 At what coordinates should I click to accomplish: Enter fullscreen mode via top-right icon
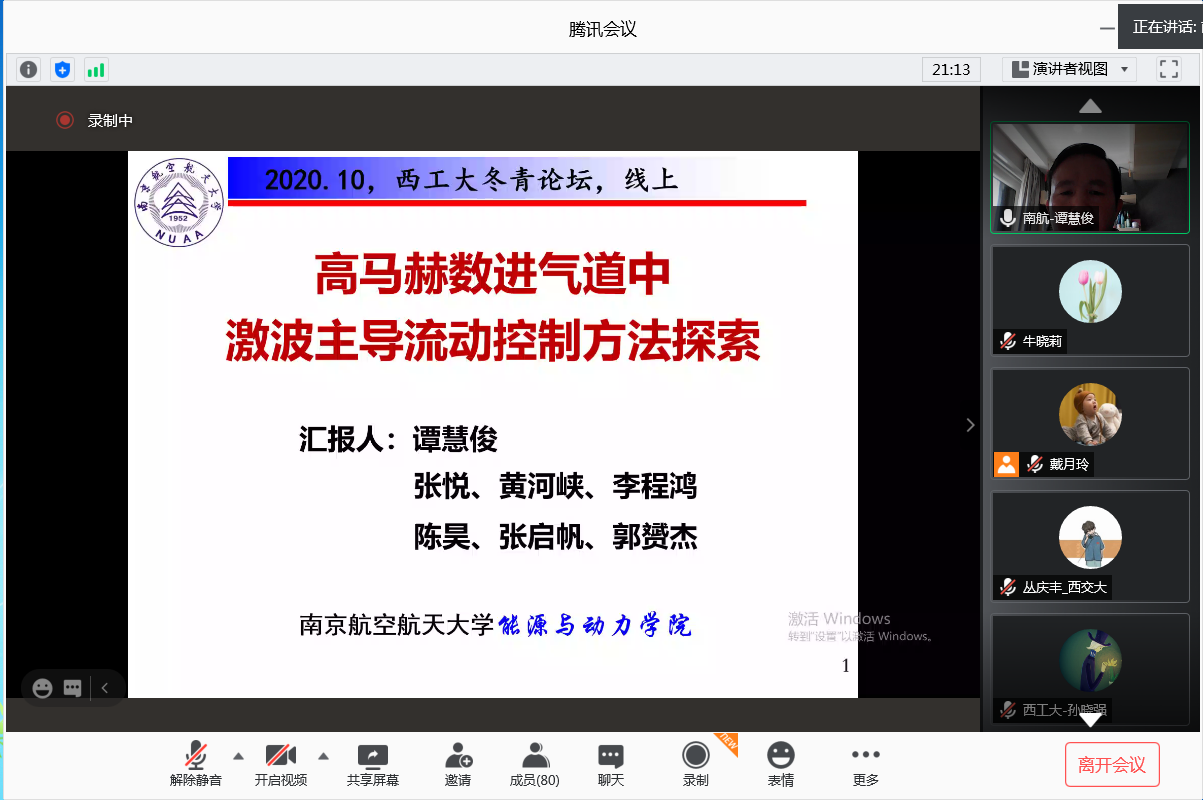click(1168, 69)
